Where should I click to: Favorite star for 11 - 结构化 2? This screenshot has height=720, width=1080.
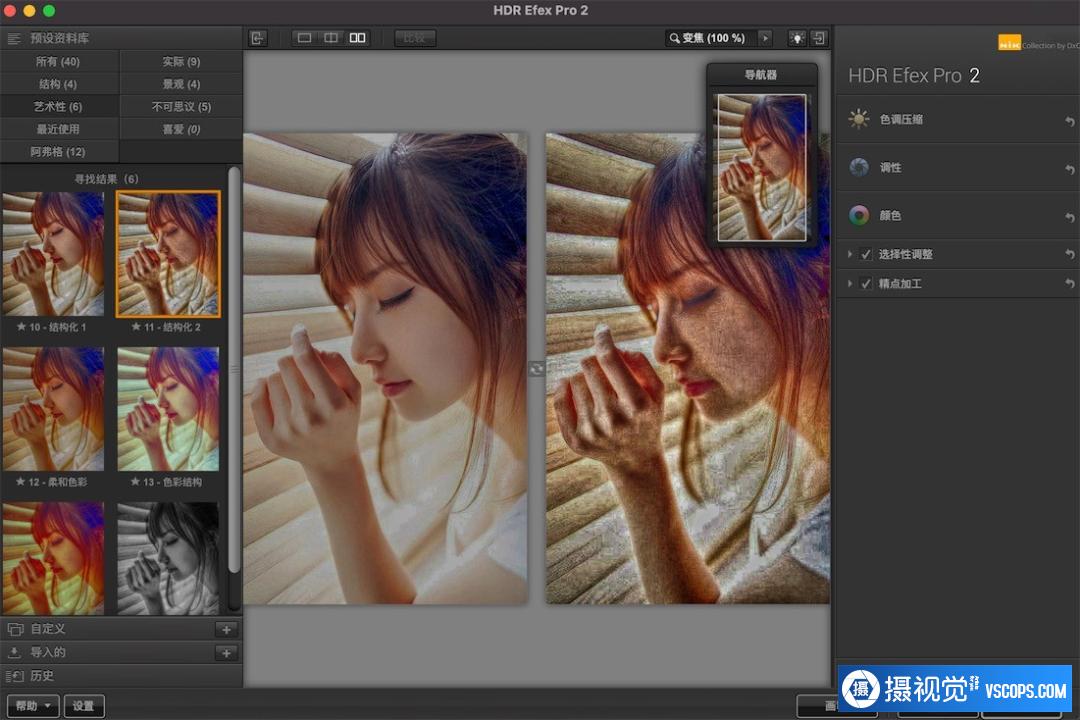click(x=136, y=327)
